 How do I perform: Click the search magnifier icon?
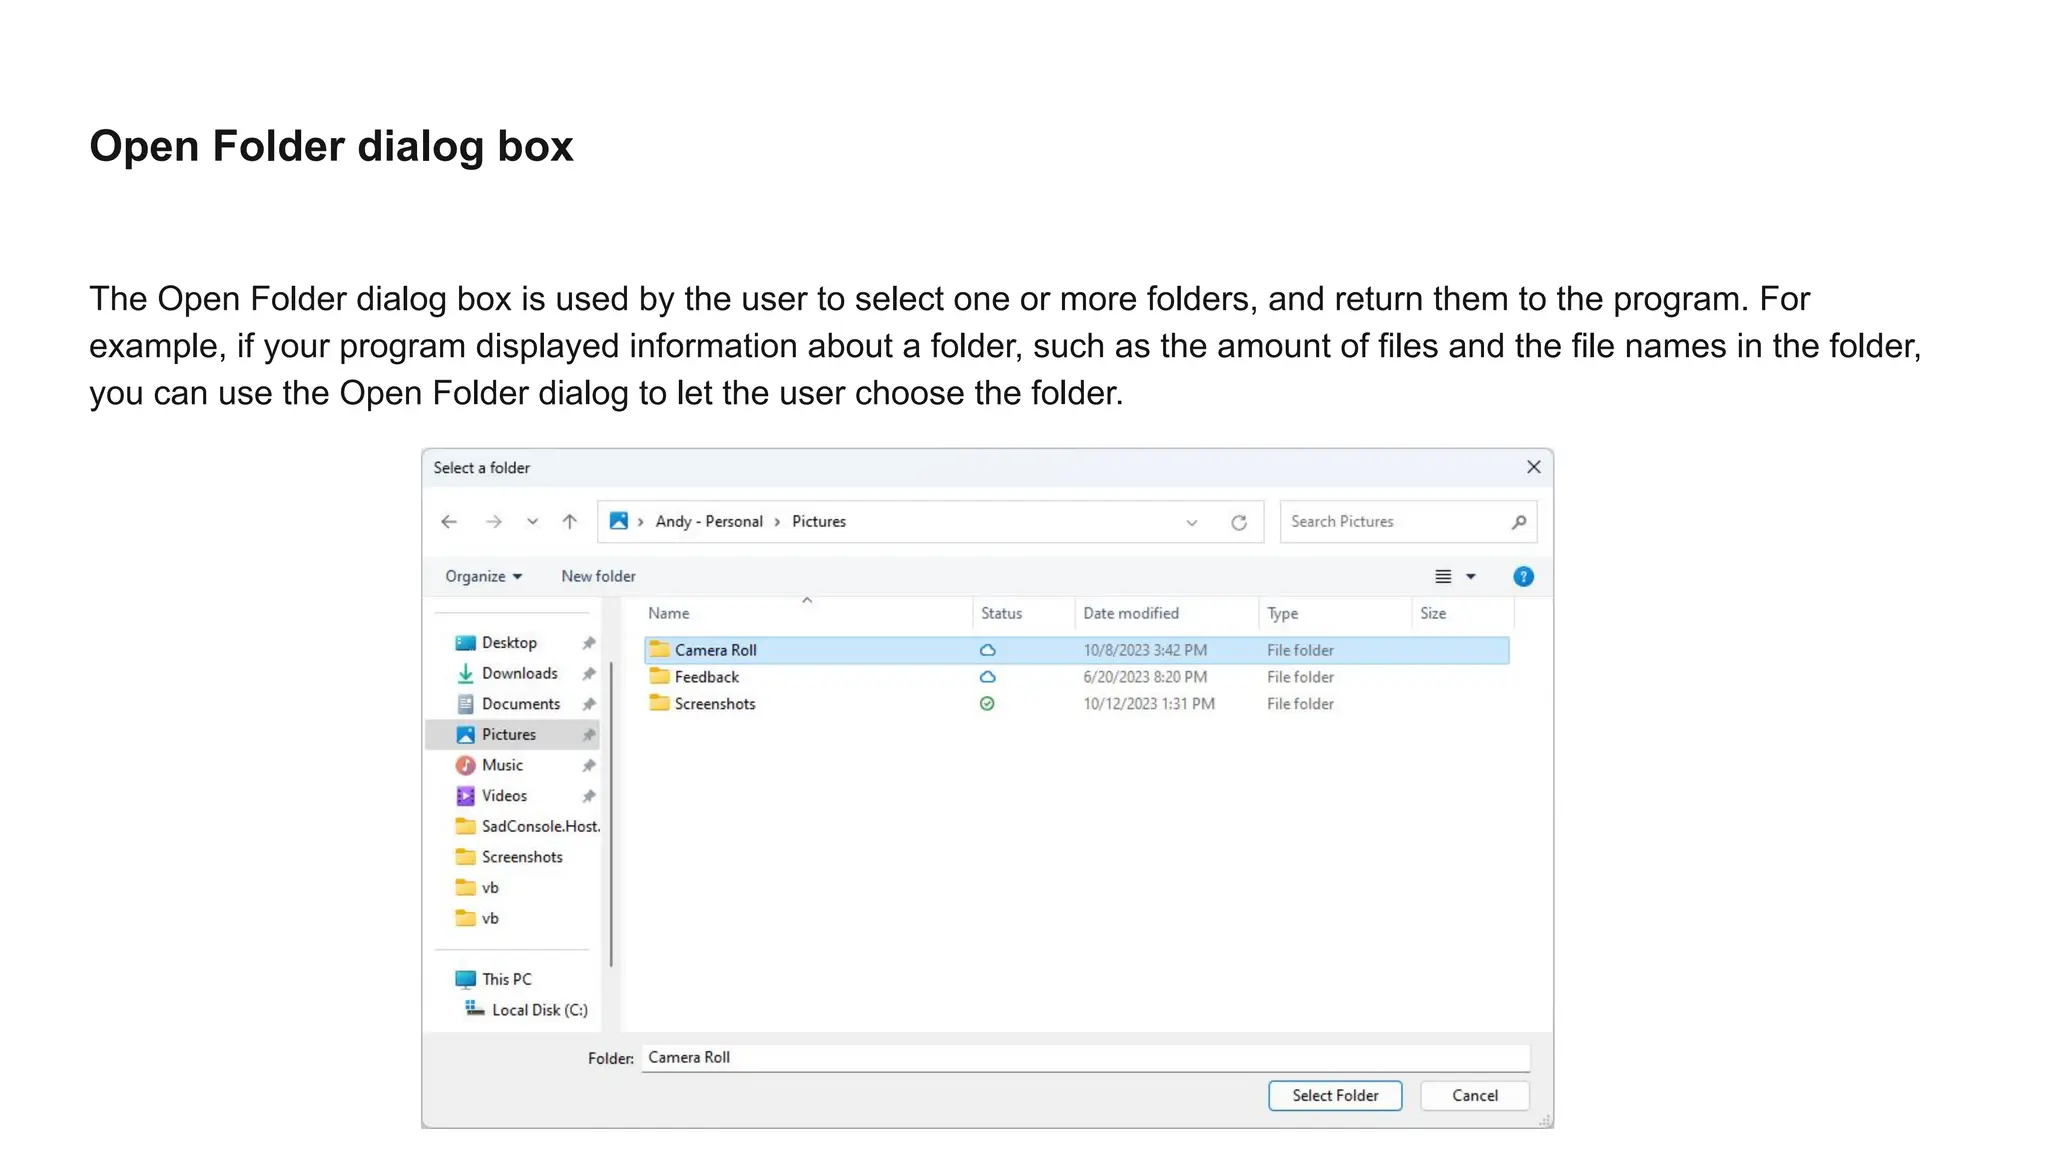(1518, 522)
